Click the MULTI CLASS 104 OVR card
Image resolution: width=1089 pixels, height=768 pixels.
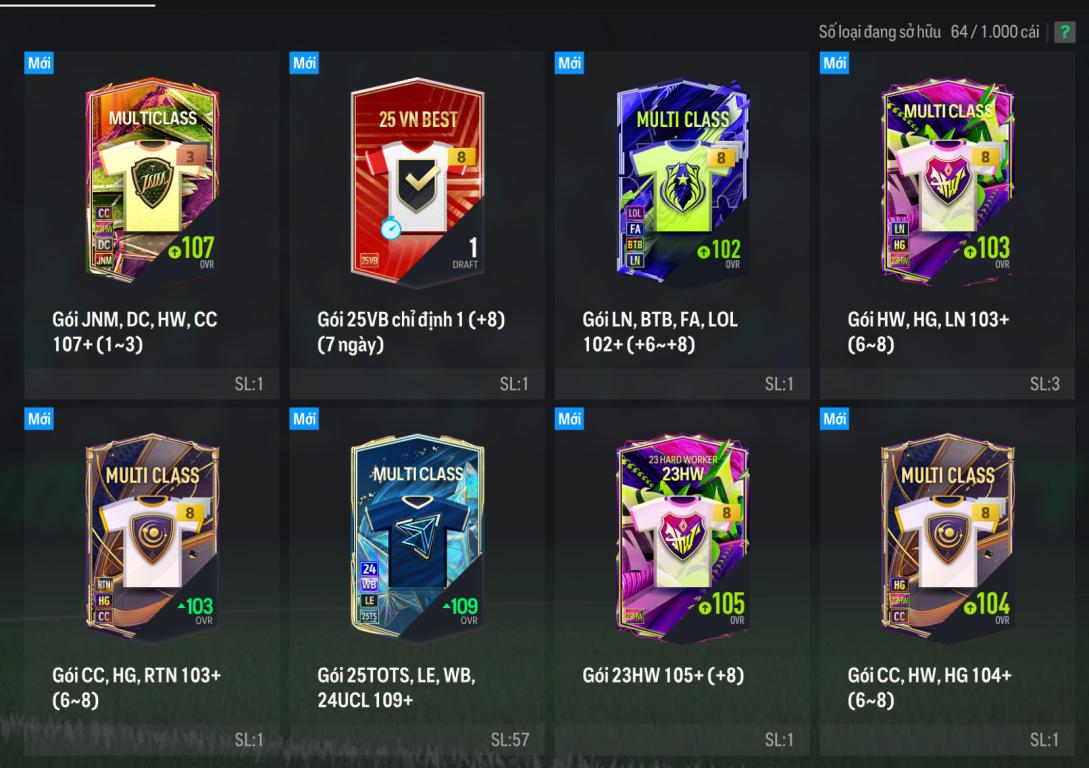click(947, 538)
